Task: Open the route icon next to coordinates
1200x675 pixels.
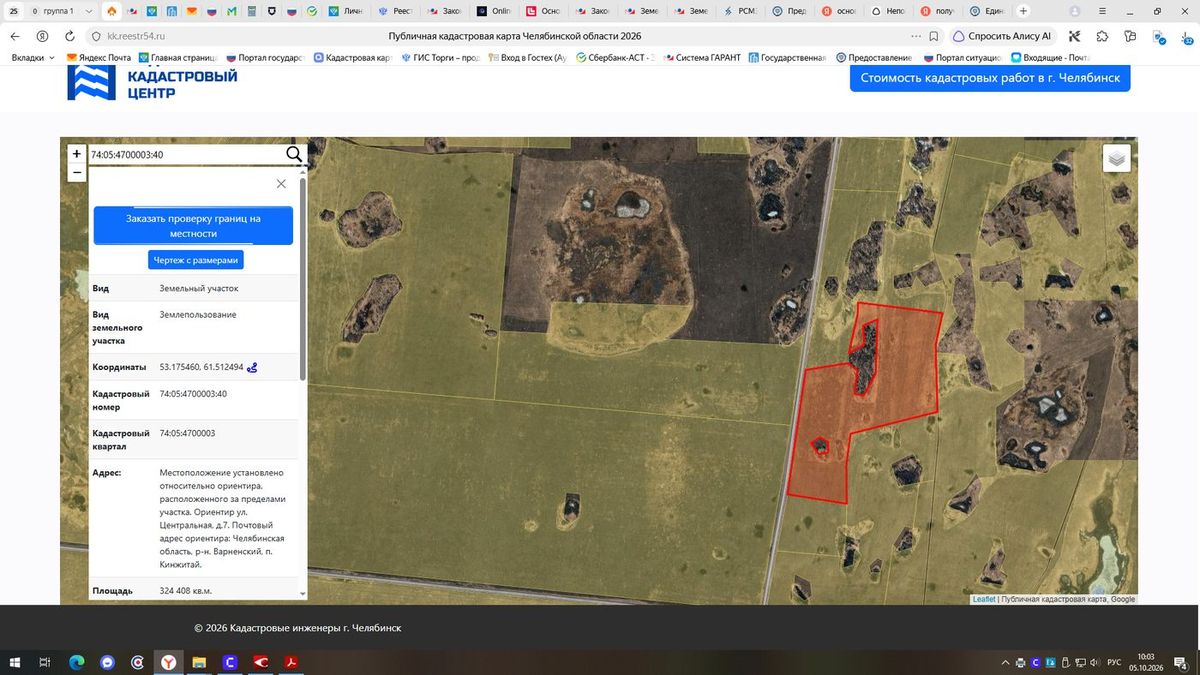Action: coord(252,367)
